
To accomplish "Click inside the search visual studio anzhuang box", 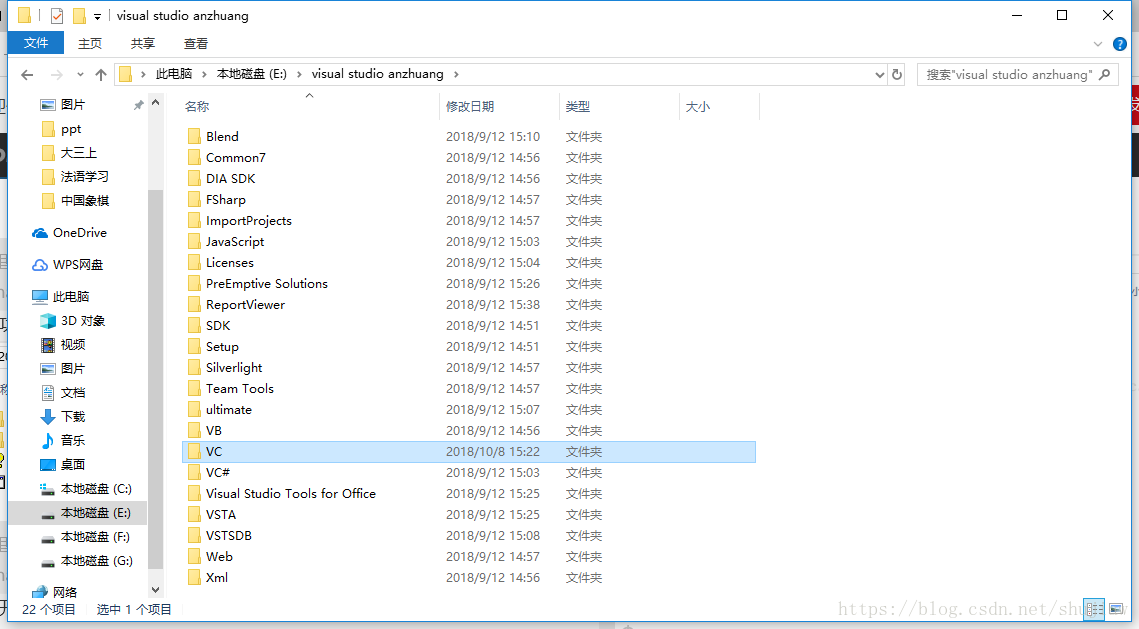I will [1010, 75].
